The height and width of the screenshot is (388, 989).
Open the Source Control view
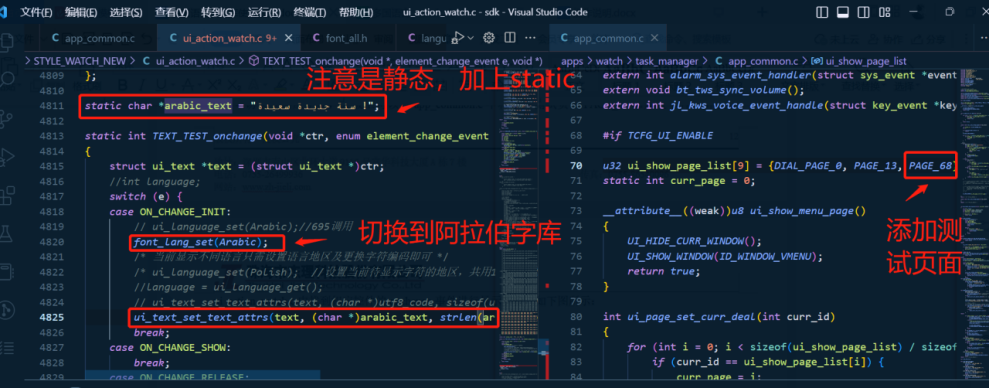[7, 118]
